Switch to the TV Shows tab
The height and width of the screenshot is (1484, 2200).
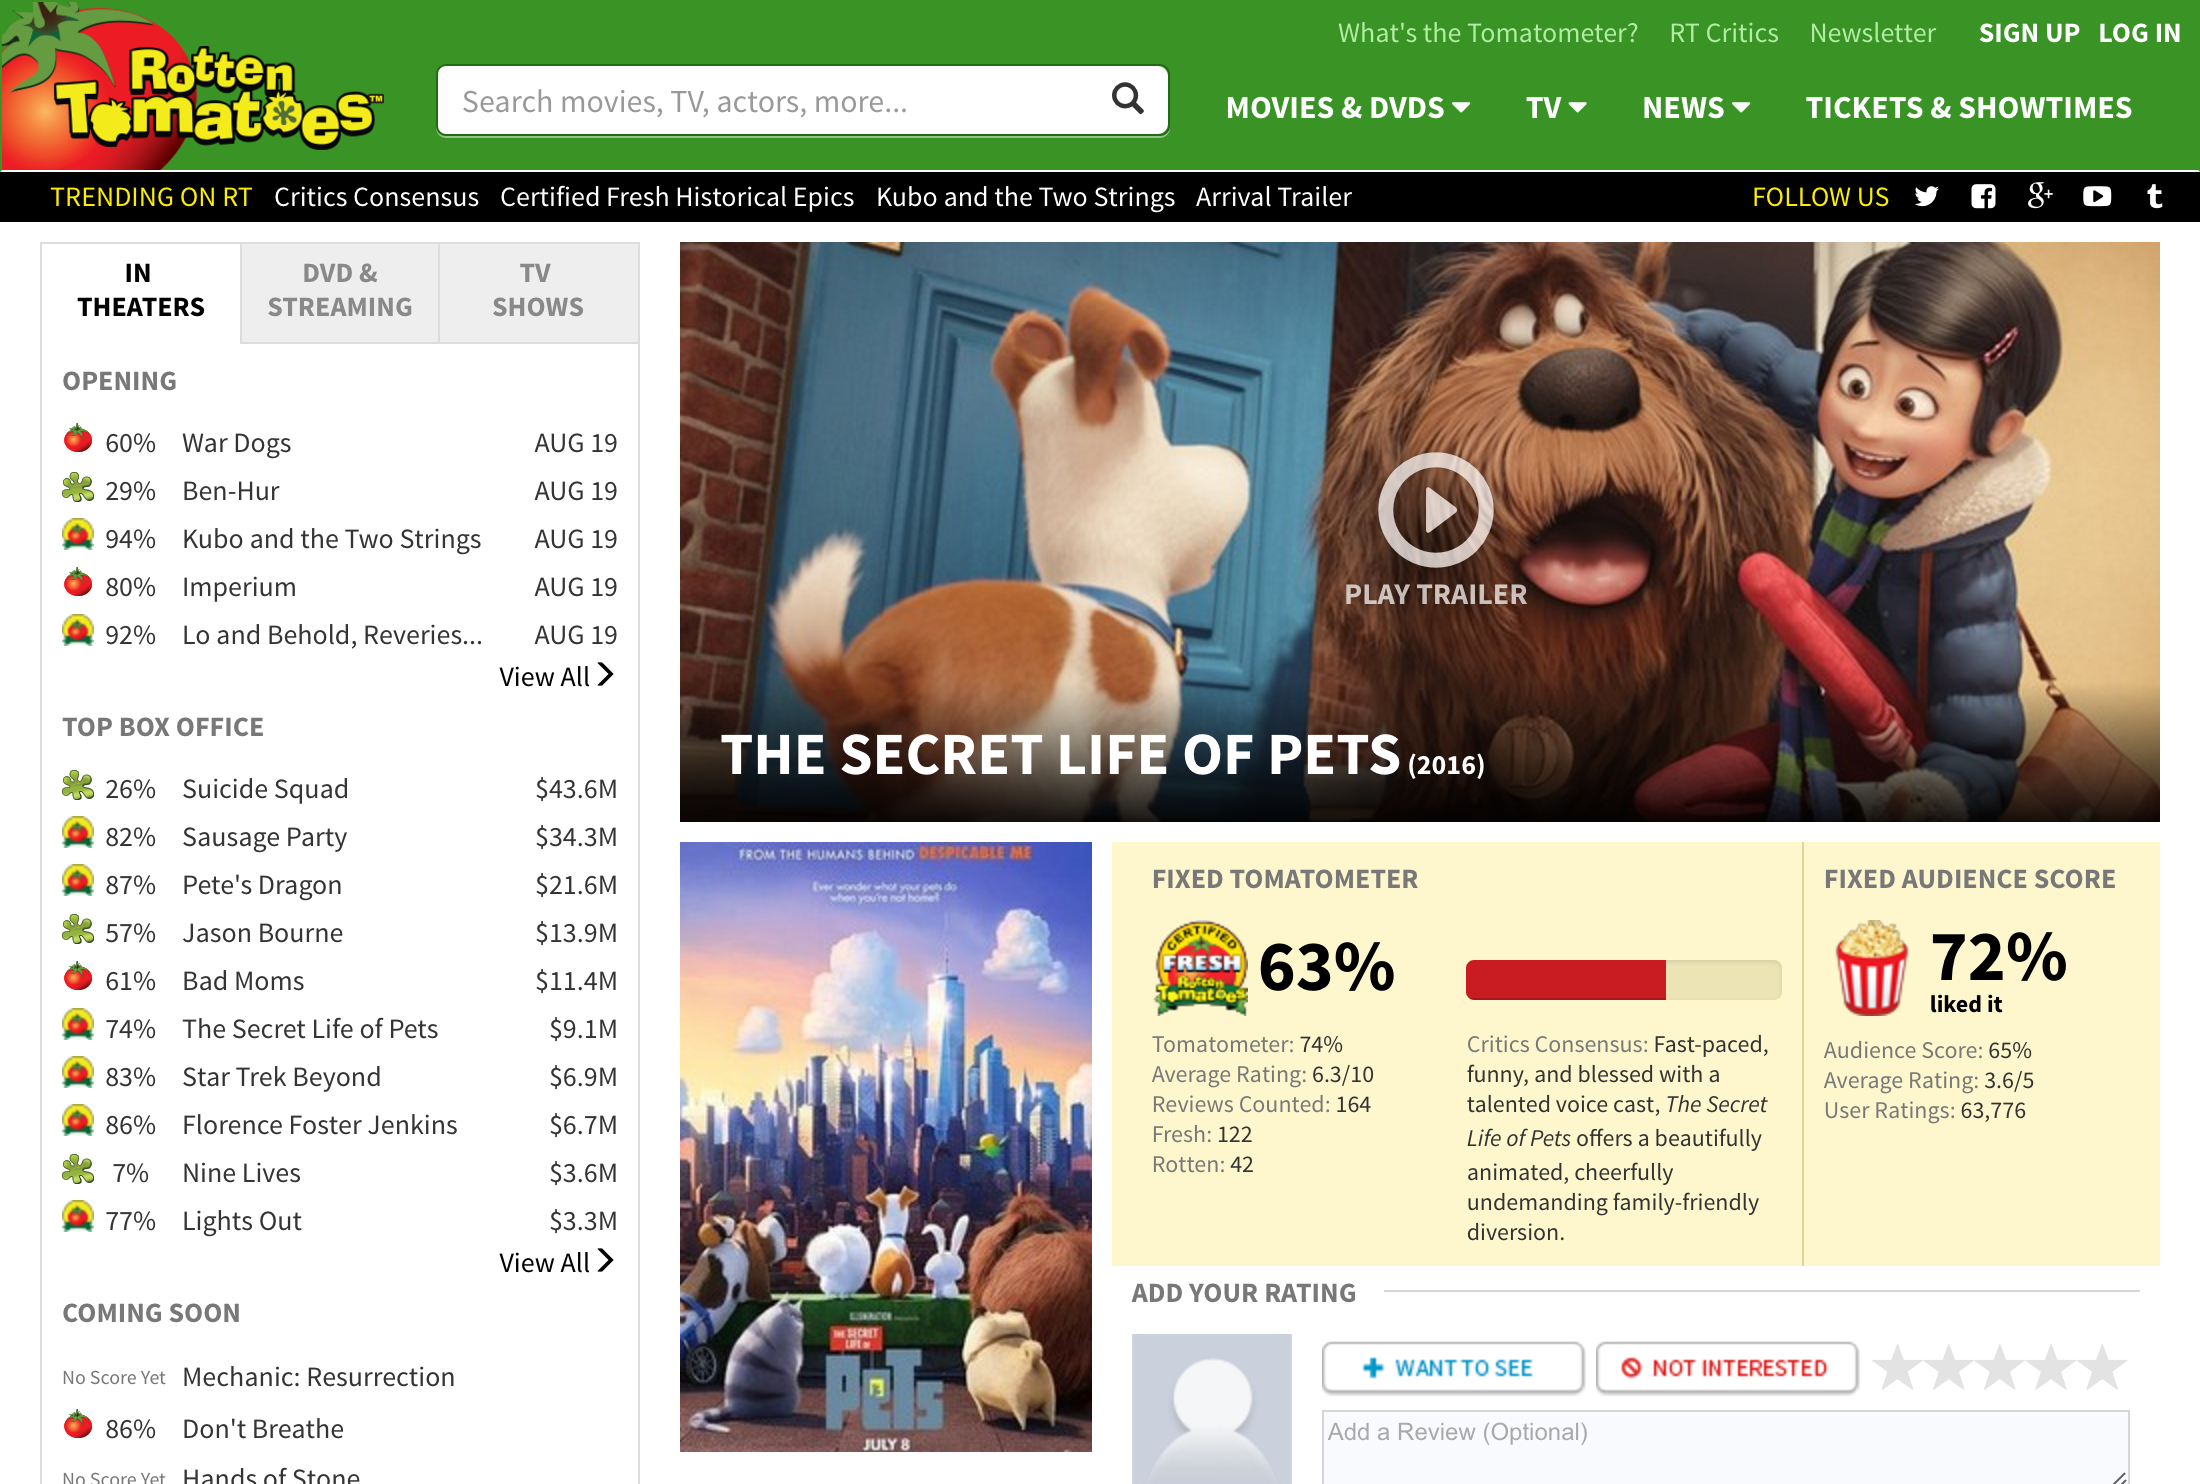[537, 291]
